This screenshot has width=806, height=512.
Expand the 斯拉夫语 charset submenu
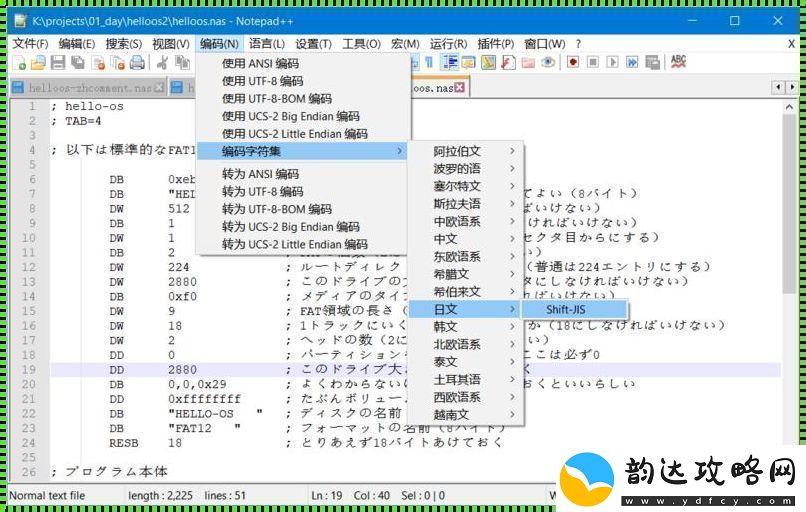[x=466, y=204]
